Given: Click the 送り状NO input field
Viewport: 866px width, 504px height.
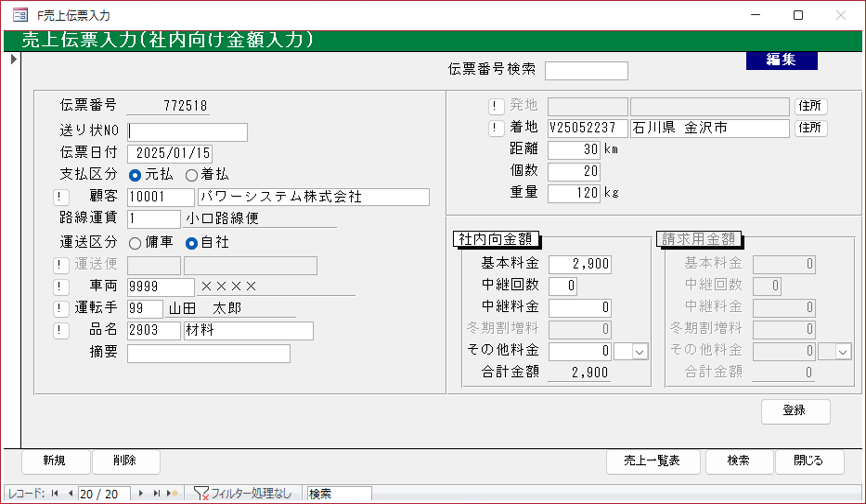Looking at the screenshot, I should coord(187,132).
